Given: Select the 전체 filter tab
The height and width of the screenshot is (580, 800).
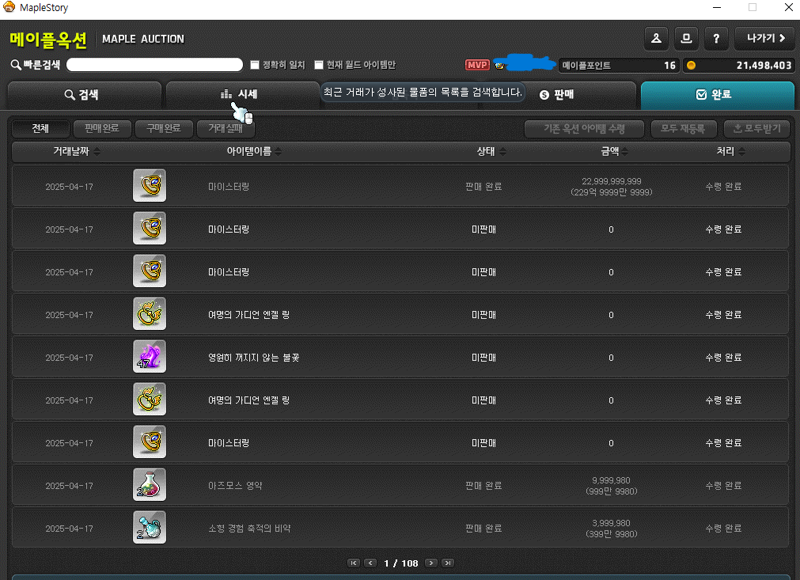Looking at the screenshot, I should pos(40,129).
